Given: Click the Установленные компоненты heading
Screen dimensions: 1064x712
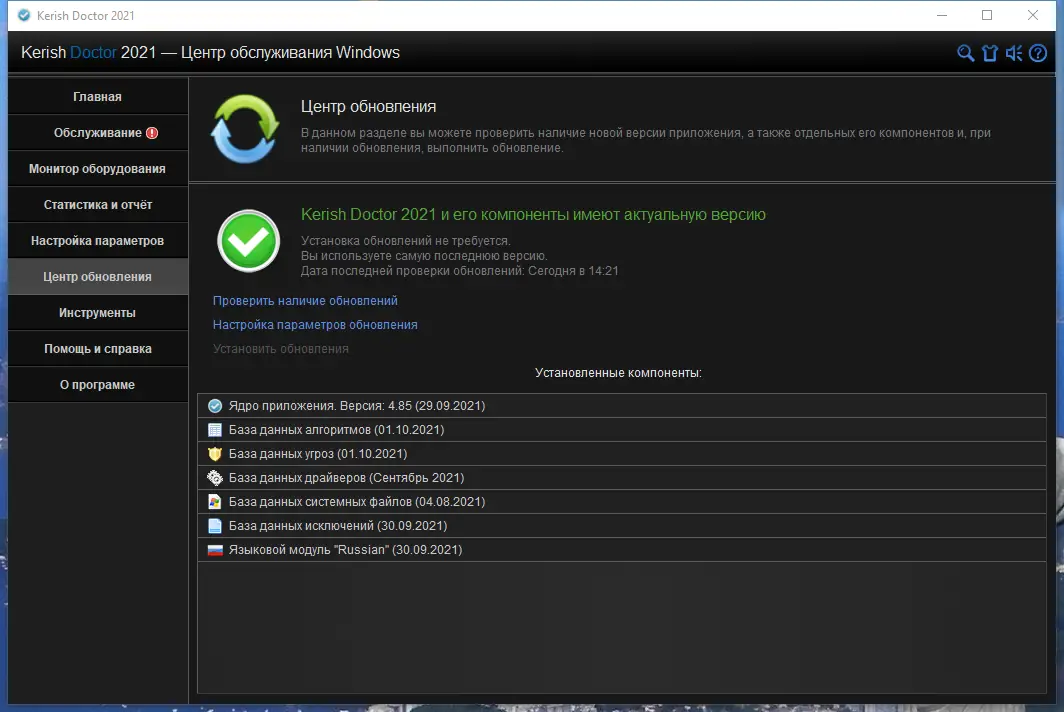Looking at the screenshot, I should pos(618,373).
